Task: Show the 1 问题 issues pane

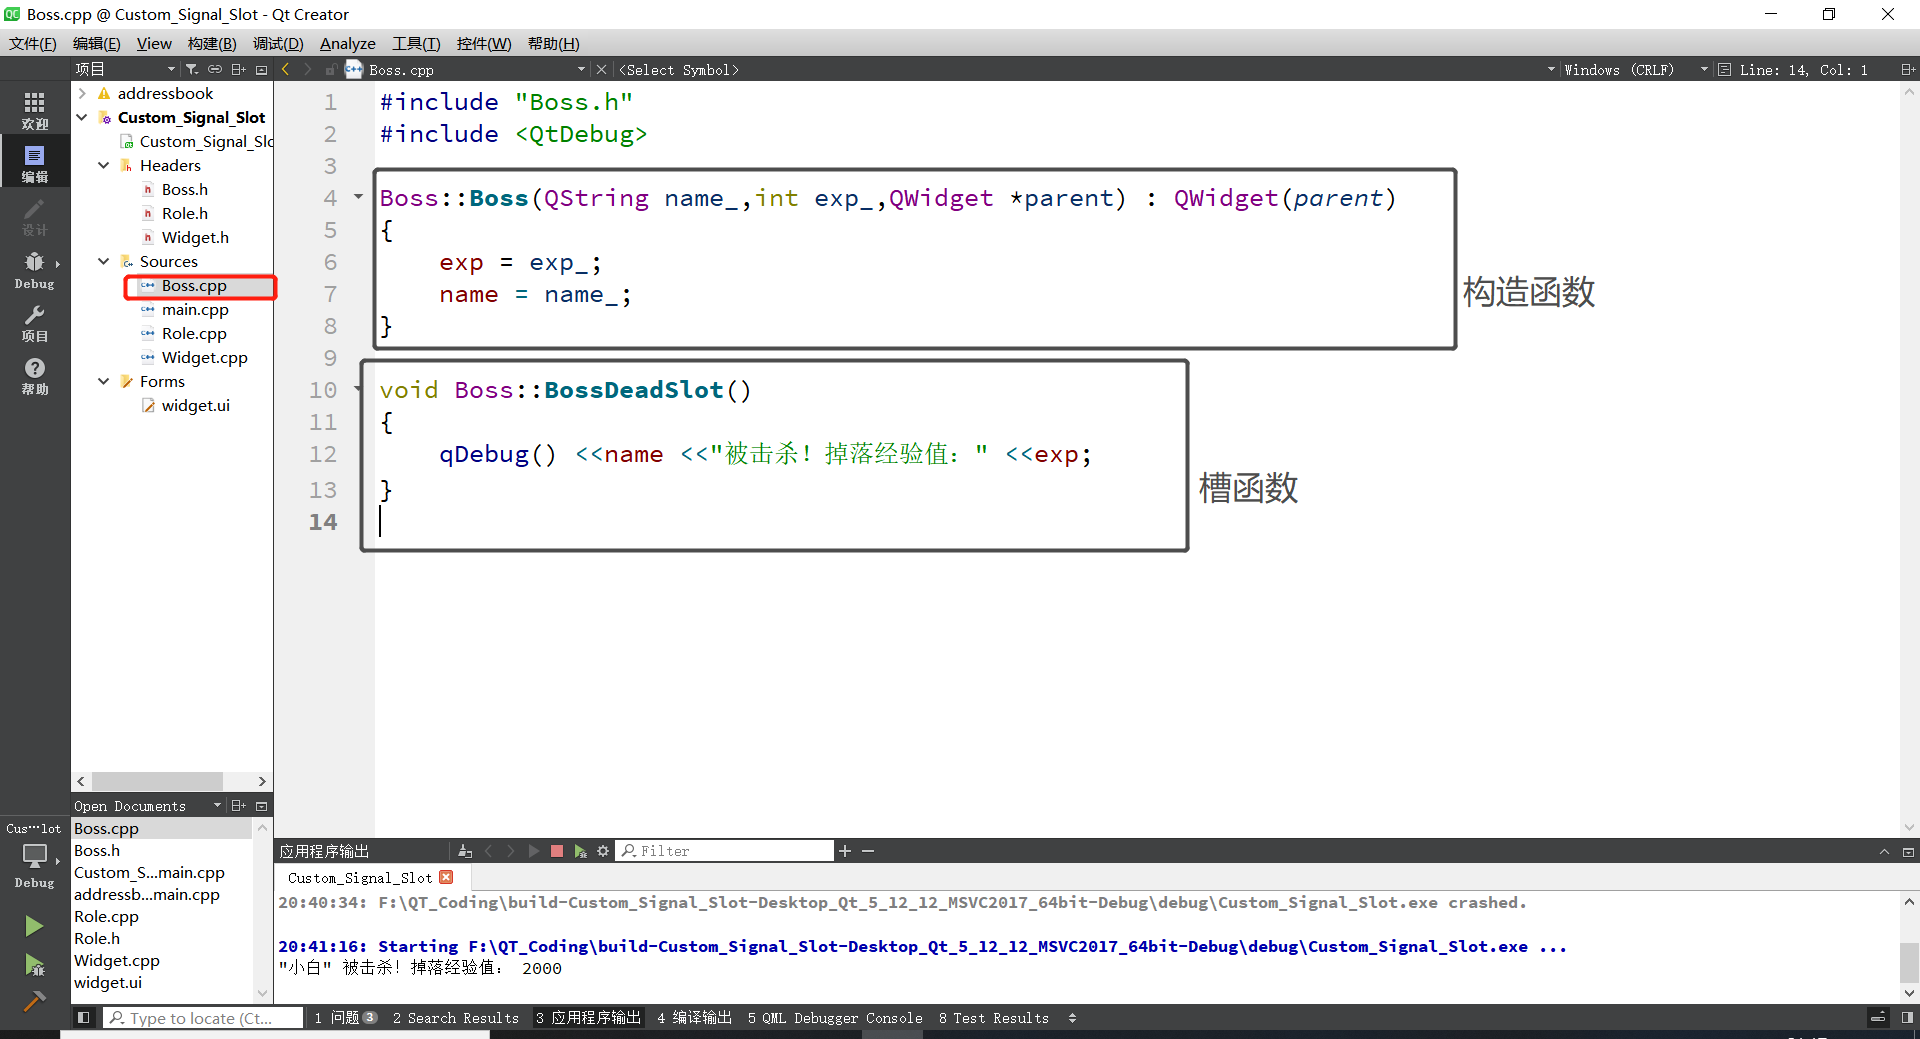Action: 345,1018
